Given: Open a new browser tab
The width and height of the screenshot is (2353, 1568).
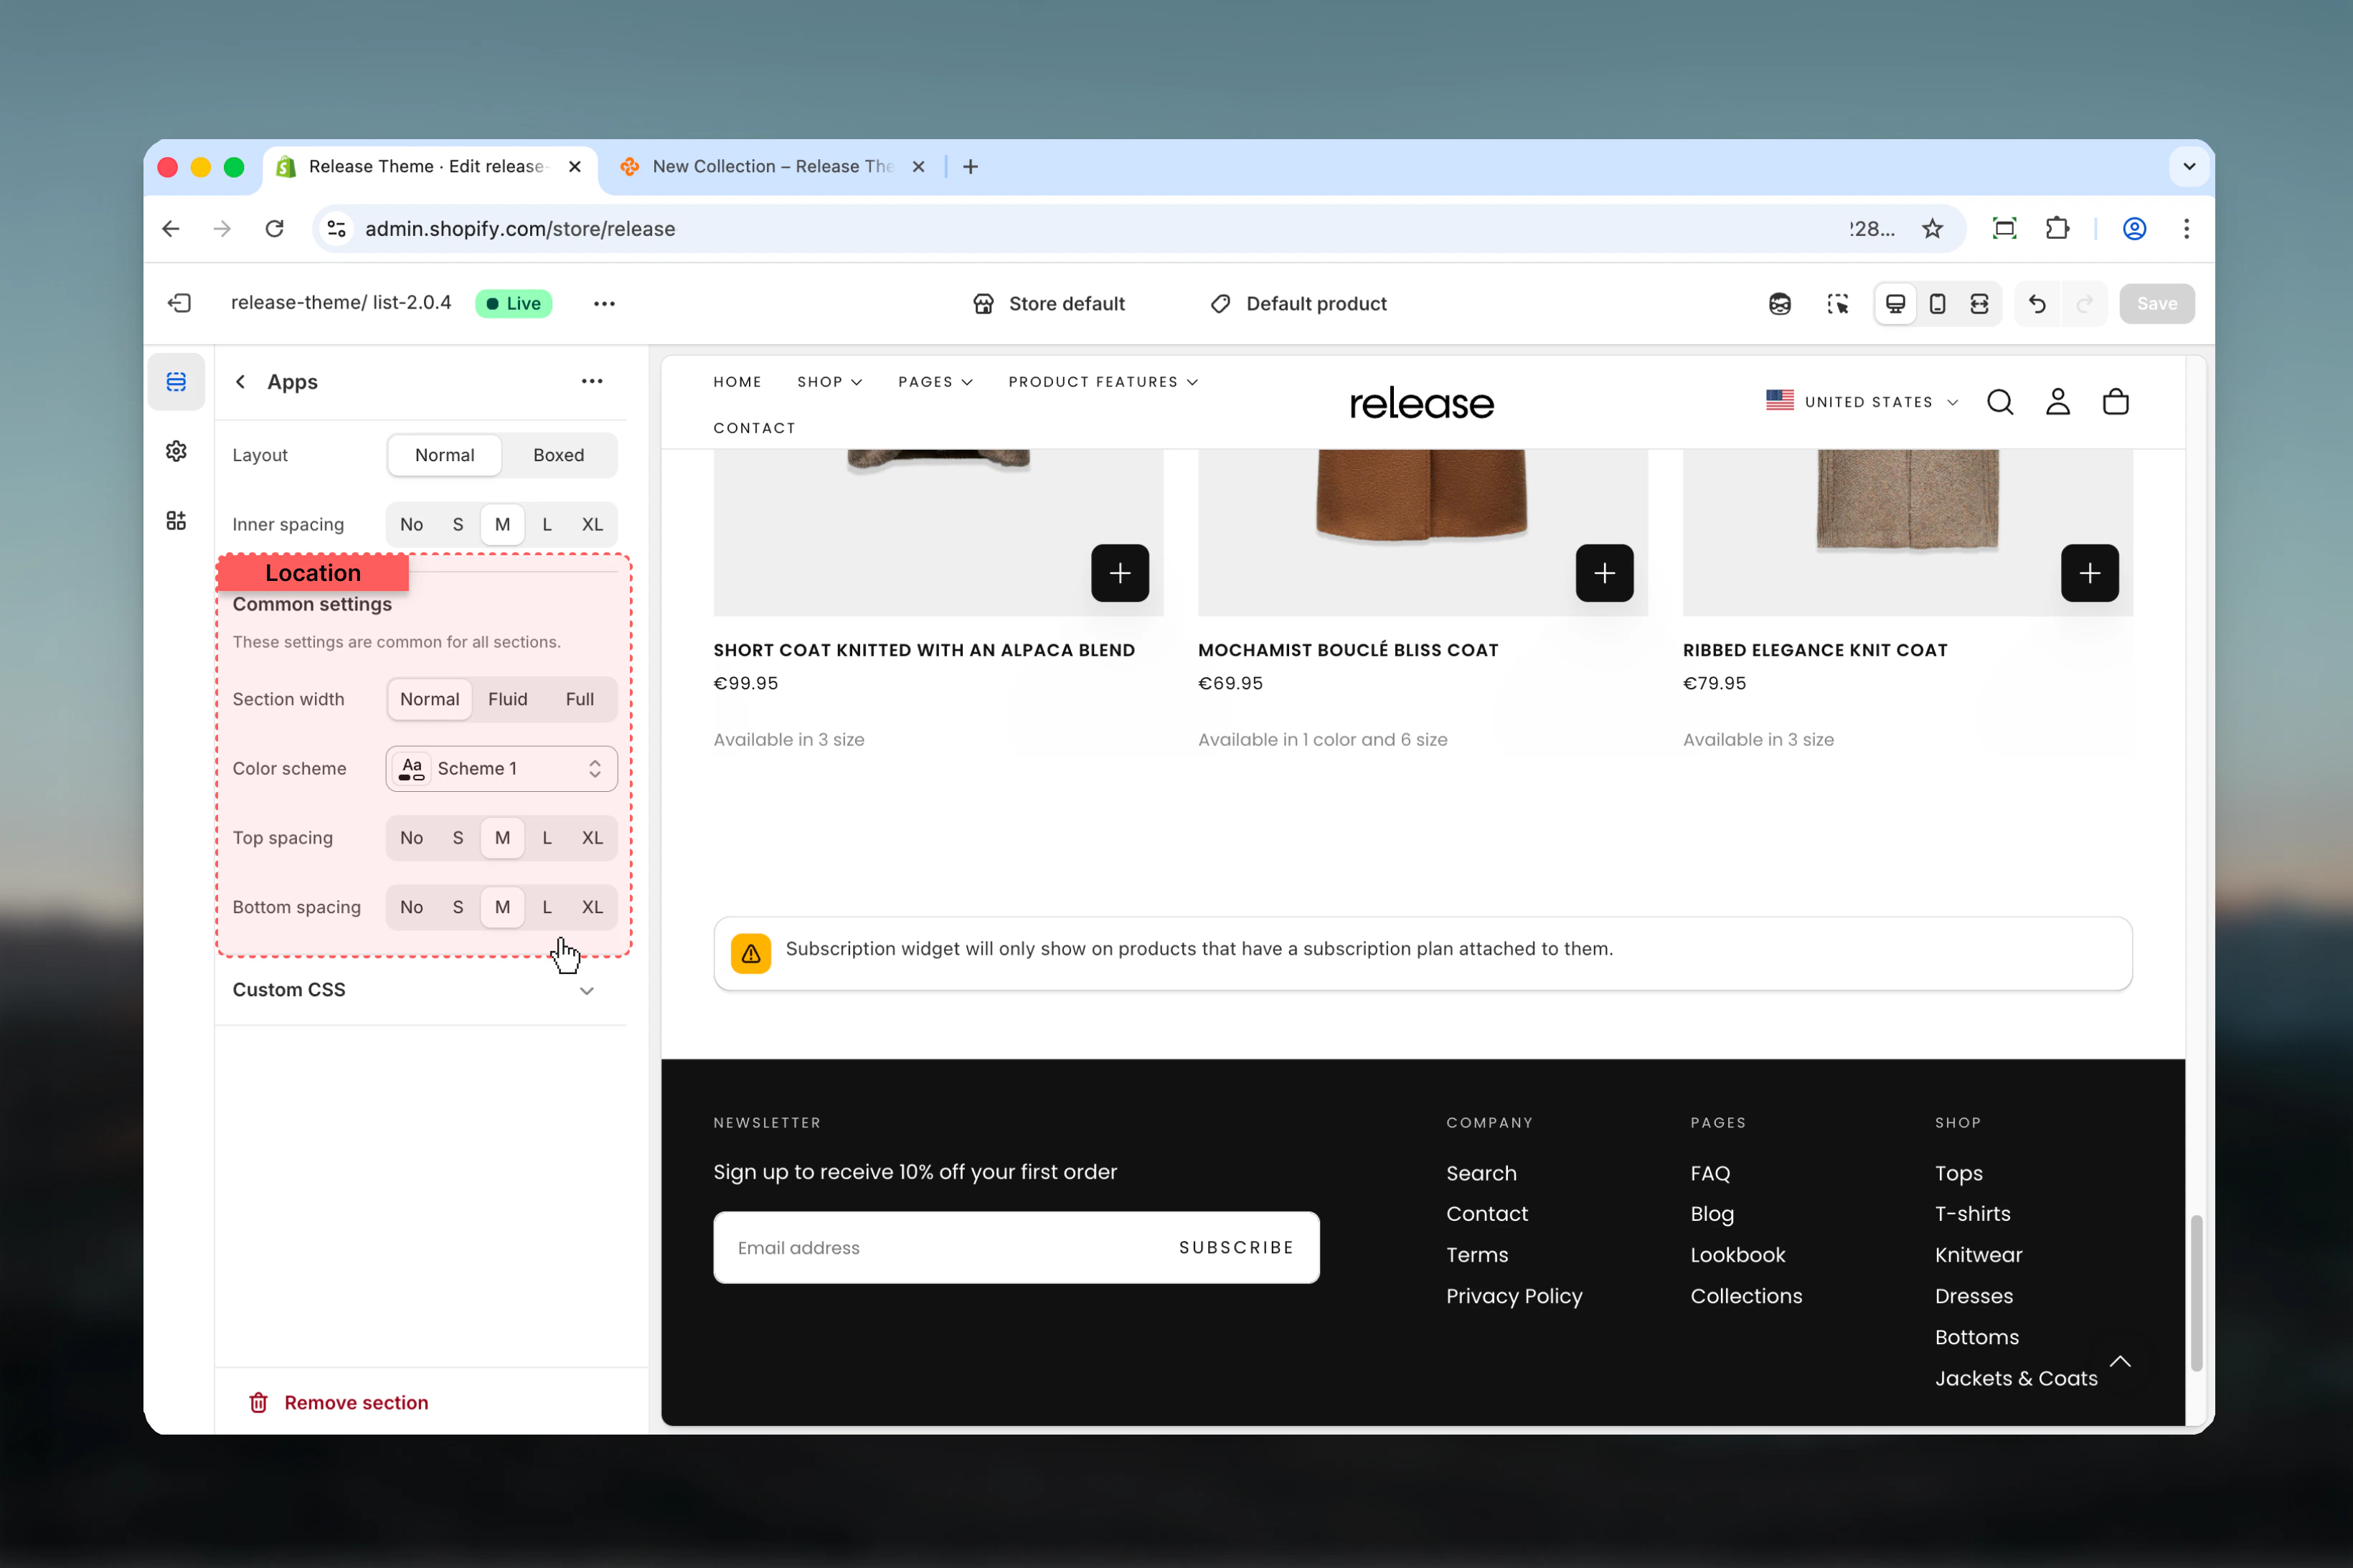Looking at the screenshot, I should click(x=970, y=167).
